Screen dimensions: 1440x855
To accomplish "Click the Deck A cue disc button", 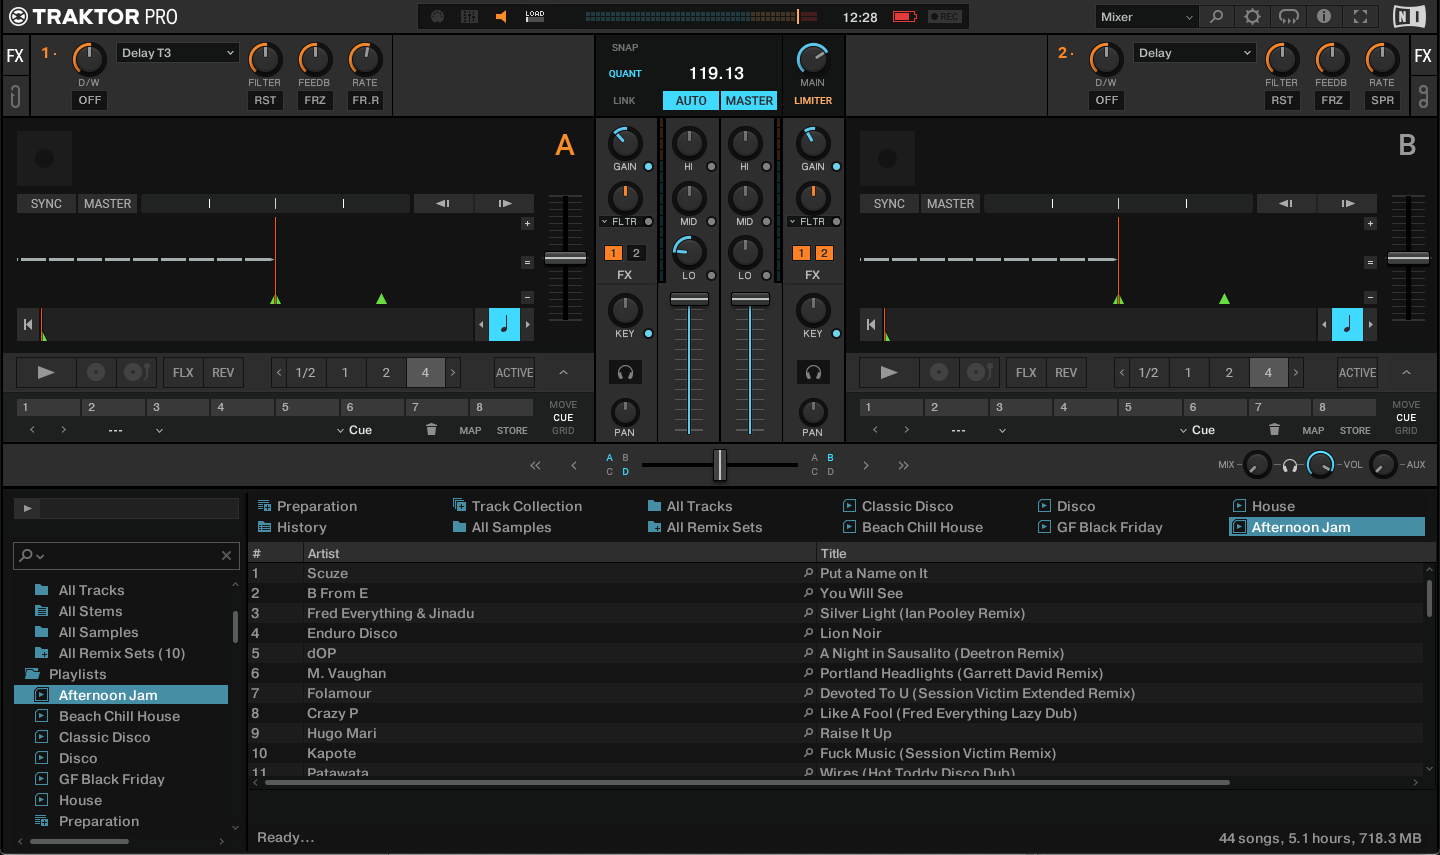I will [96, 372].
